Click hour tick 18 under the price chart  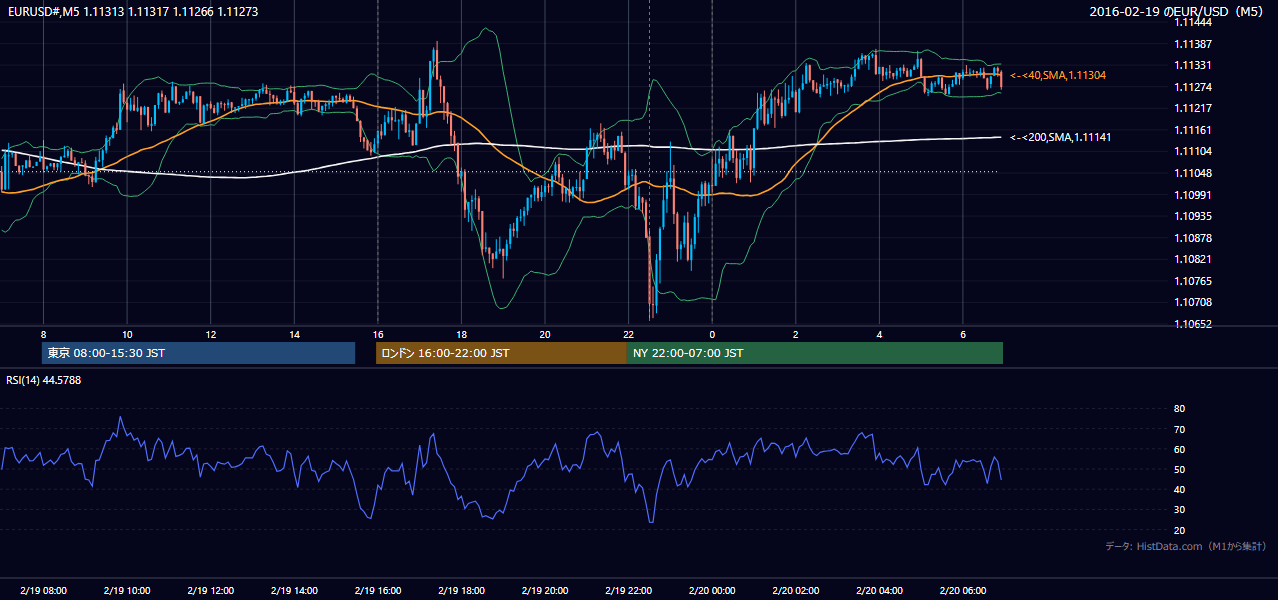[461, 334]
